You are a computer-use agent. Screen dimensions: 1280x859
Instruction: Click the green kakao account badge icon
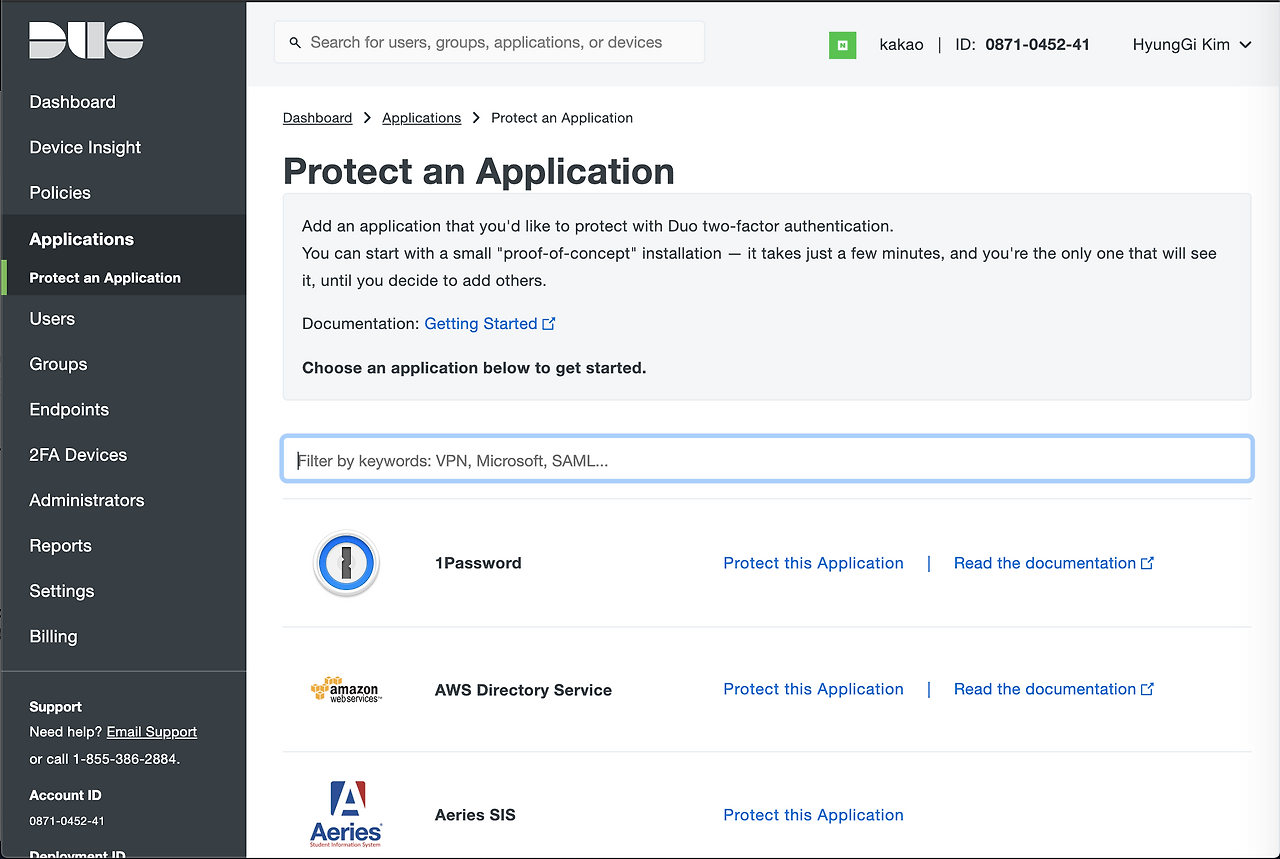coord(842,45)
